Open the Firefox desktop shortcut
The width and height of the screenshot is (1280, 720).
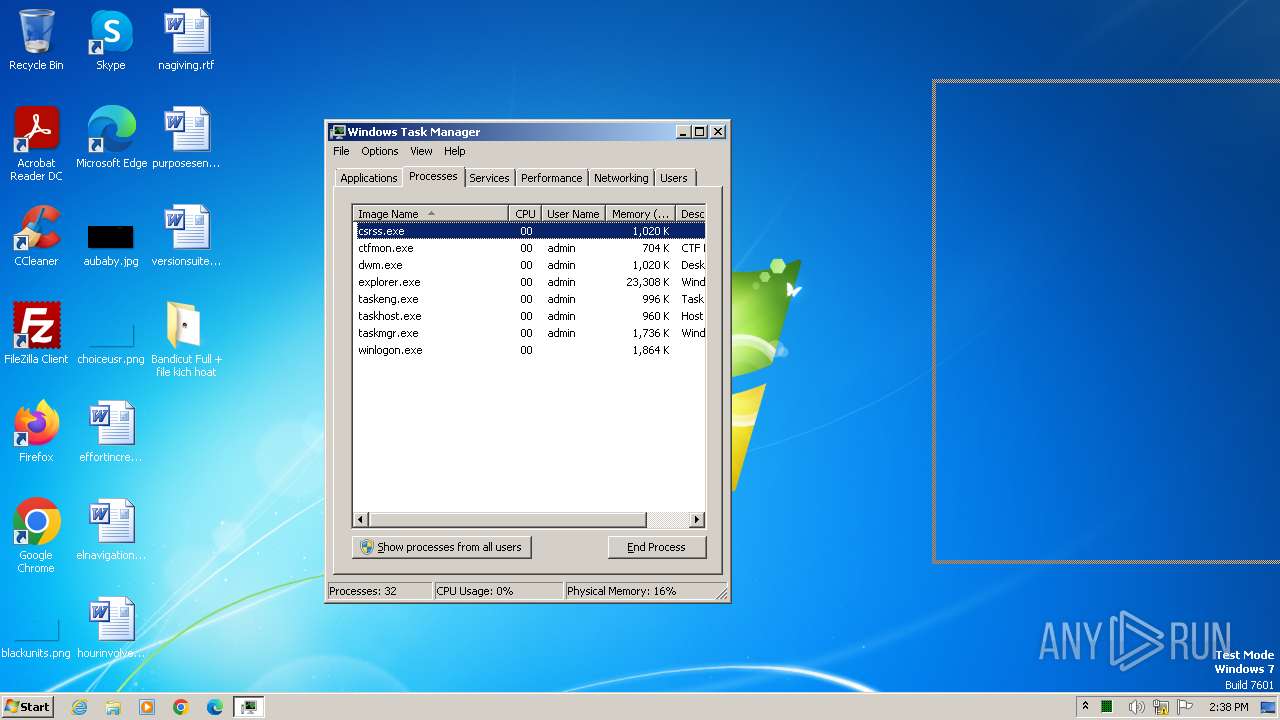click(x=36, y=432)
